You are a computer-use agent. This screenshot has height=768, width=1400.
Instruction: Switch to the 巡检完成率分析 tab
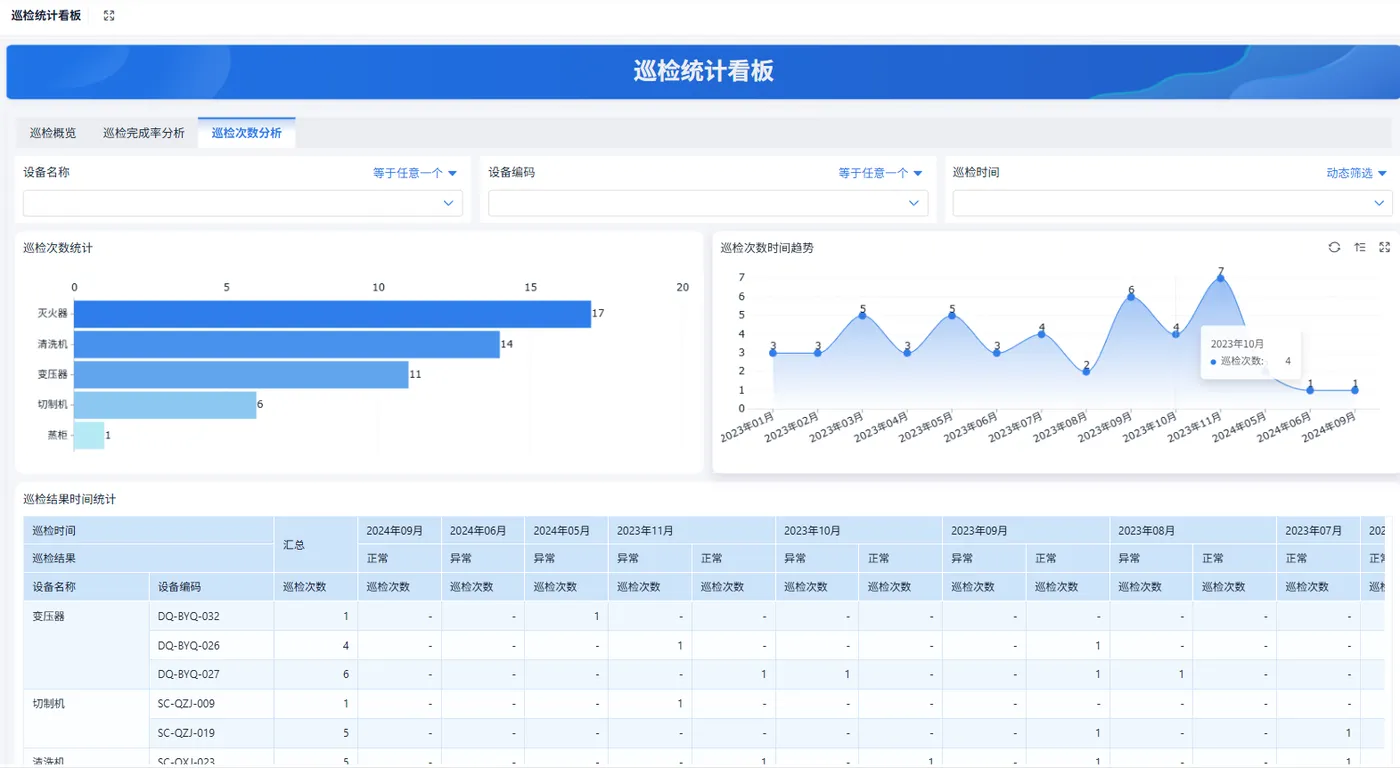point(144,133)
